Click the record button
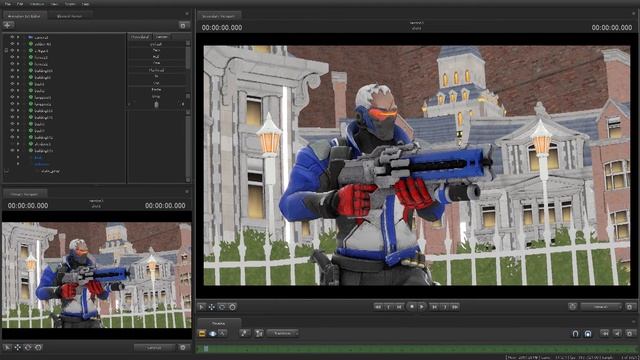 (411, 306)
